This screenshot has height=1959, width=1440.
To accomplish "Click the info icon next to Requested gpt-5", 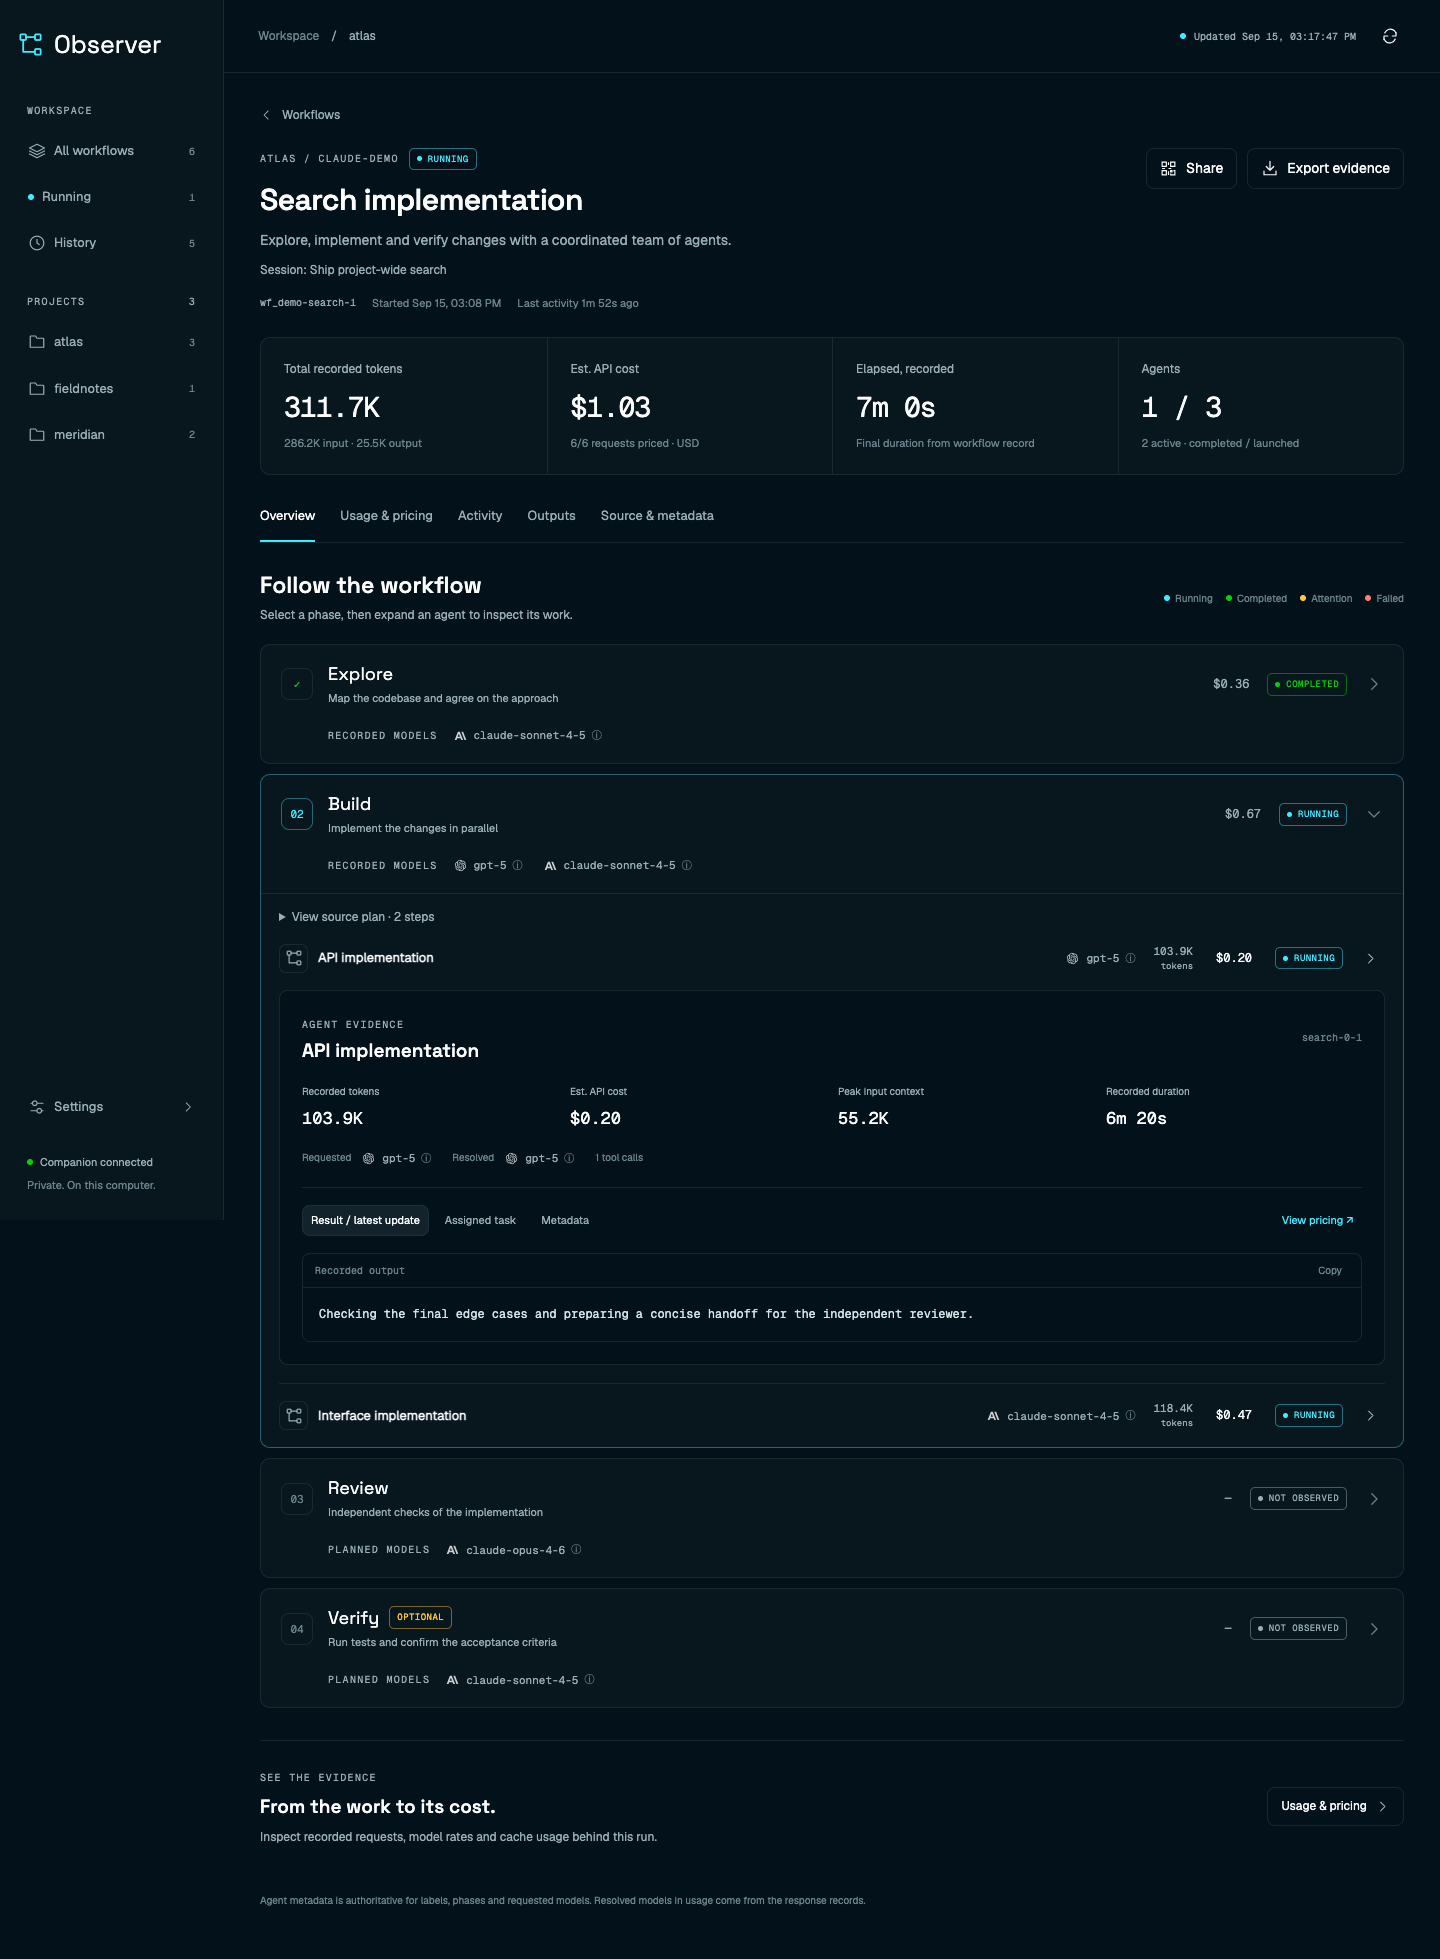I will tap(426, 1158).
